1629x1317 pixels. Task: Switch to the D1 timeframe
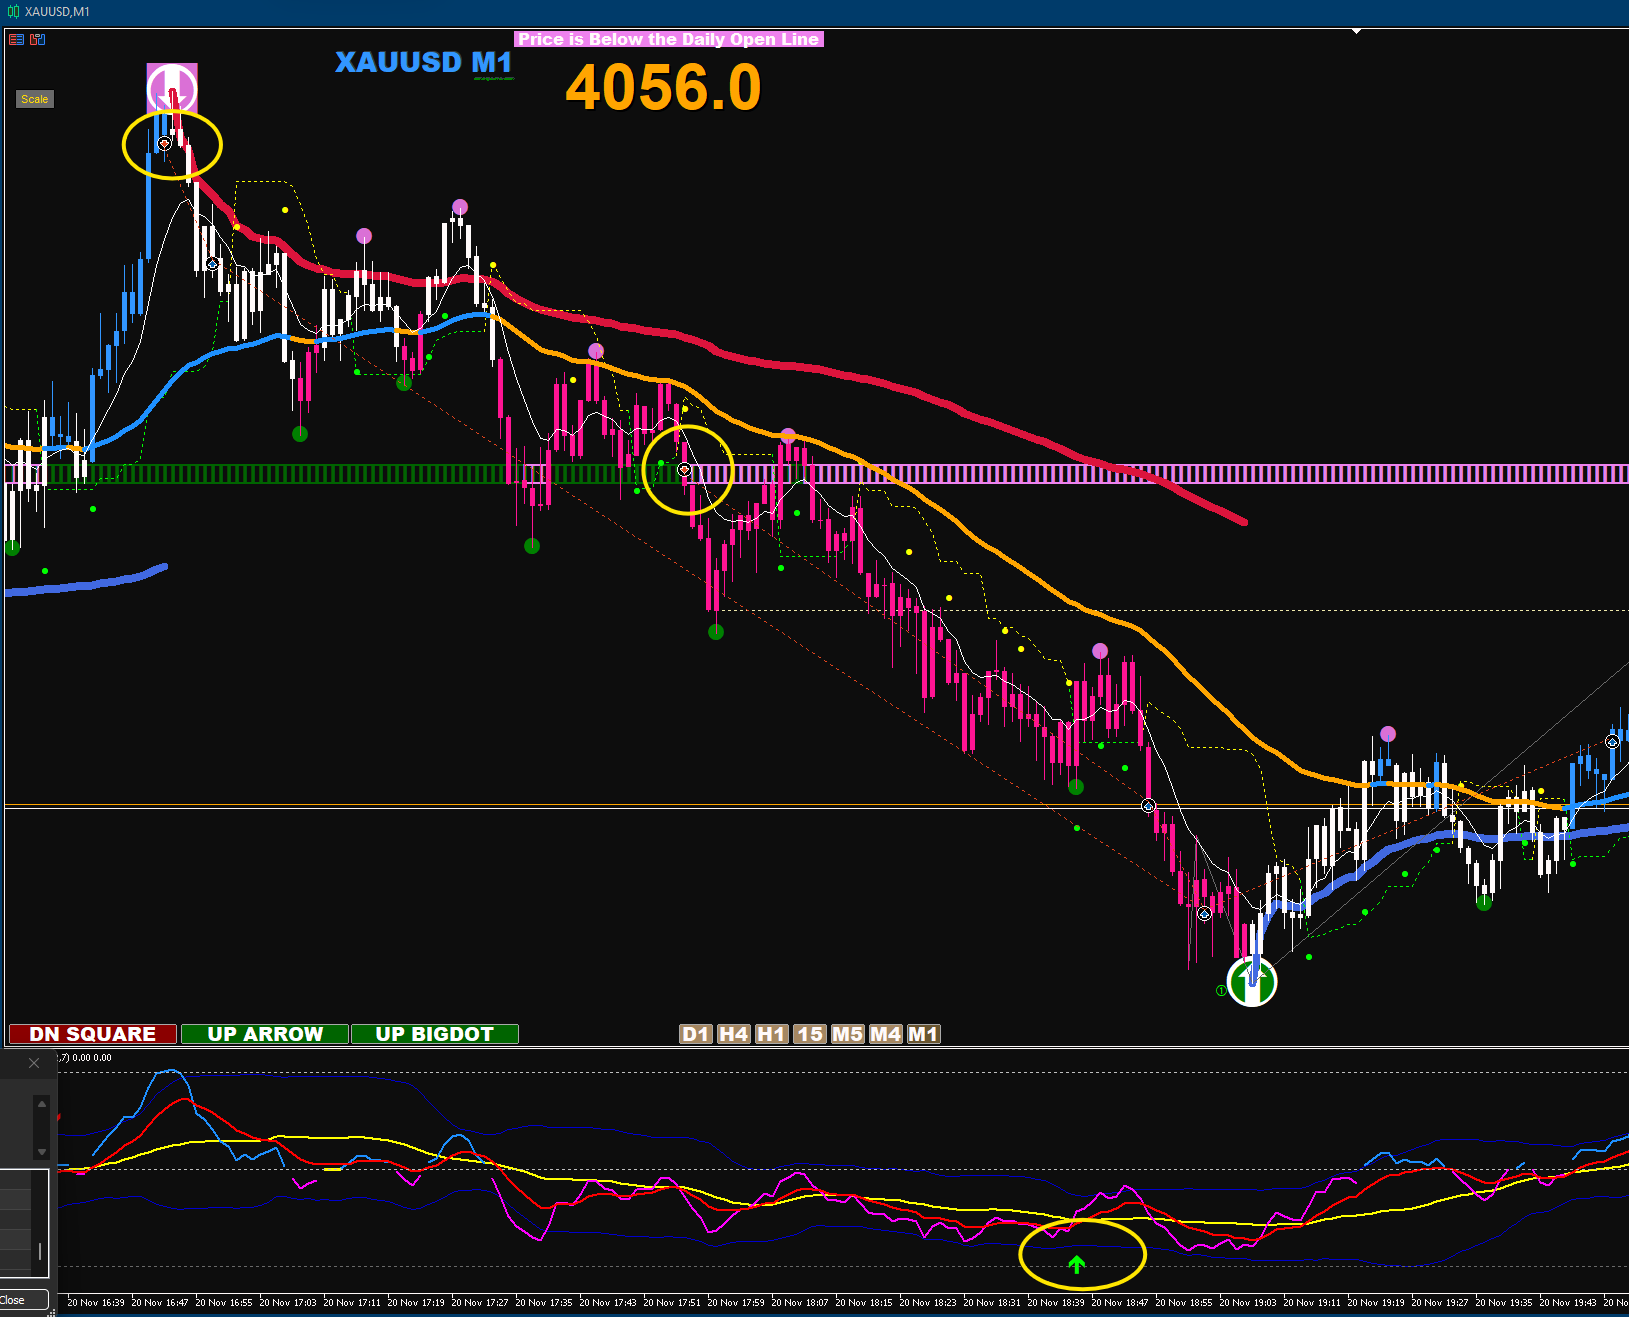point(696,1034)
